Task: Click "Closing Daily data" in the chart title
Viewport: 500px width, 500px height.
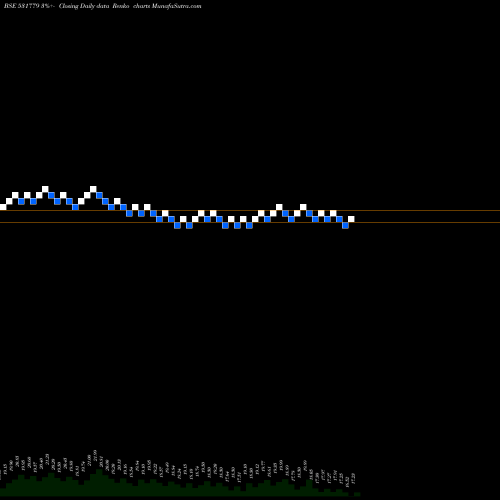Action: [x=84, y=6]
